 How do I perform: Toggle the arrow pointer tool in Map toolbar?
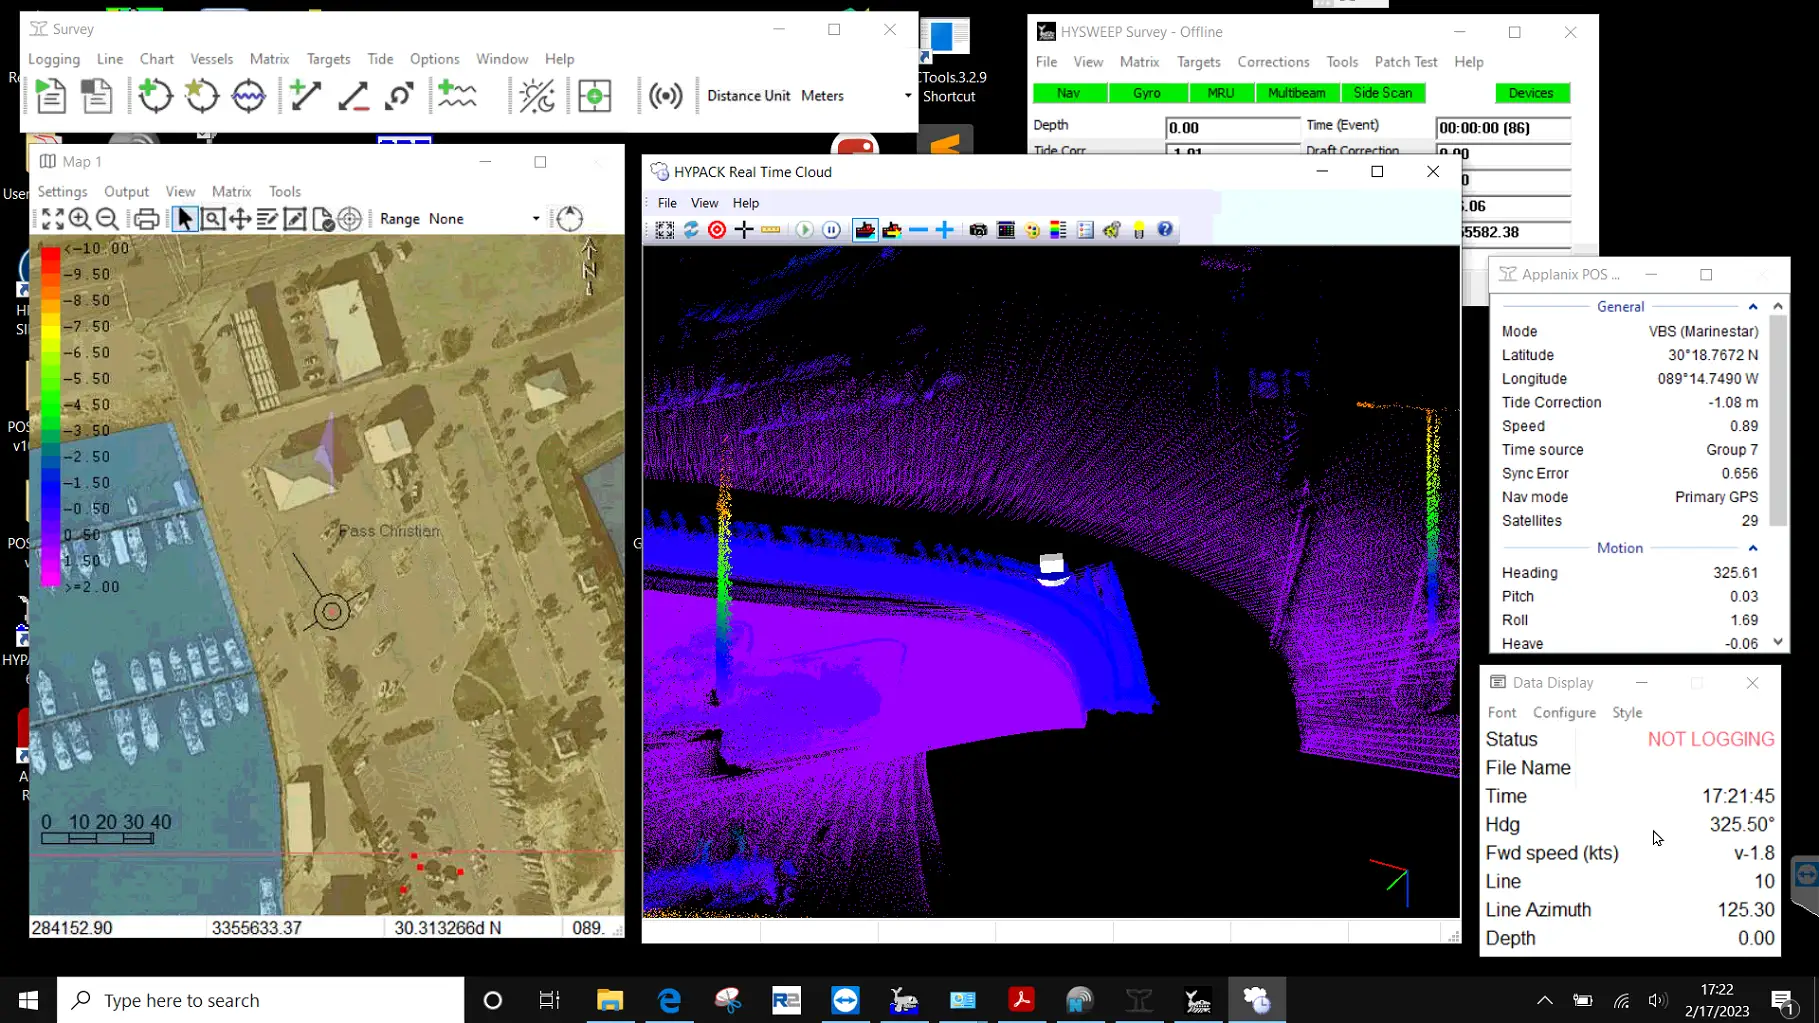coord(184,219)
